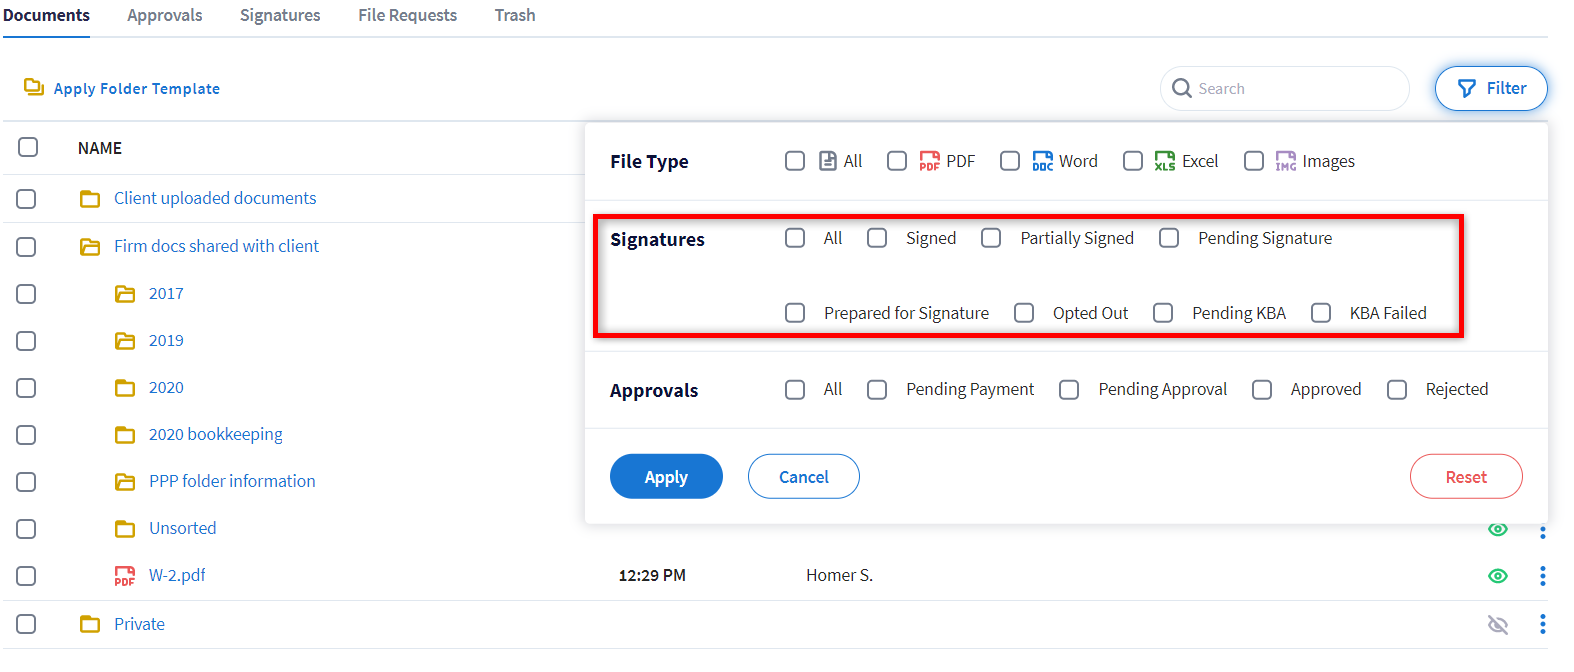Check the Pending Payment approvals filter
The image size is (1574, 672).
pyautogui.click(x=877, y=389)
